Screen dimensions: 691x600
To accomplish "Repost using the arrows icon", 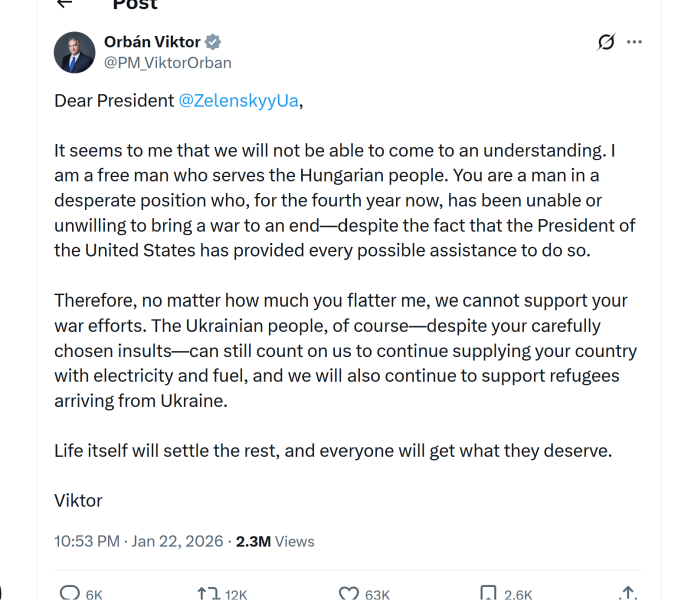I will (208, 593).
